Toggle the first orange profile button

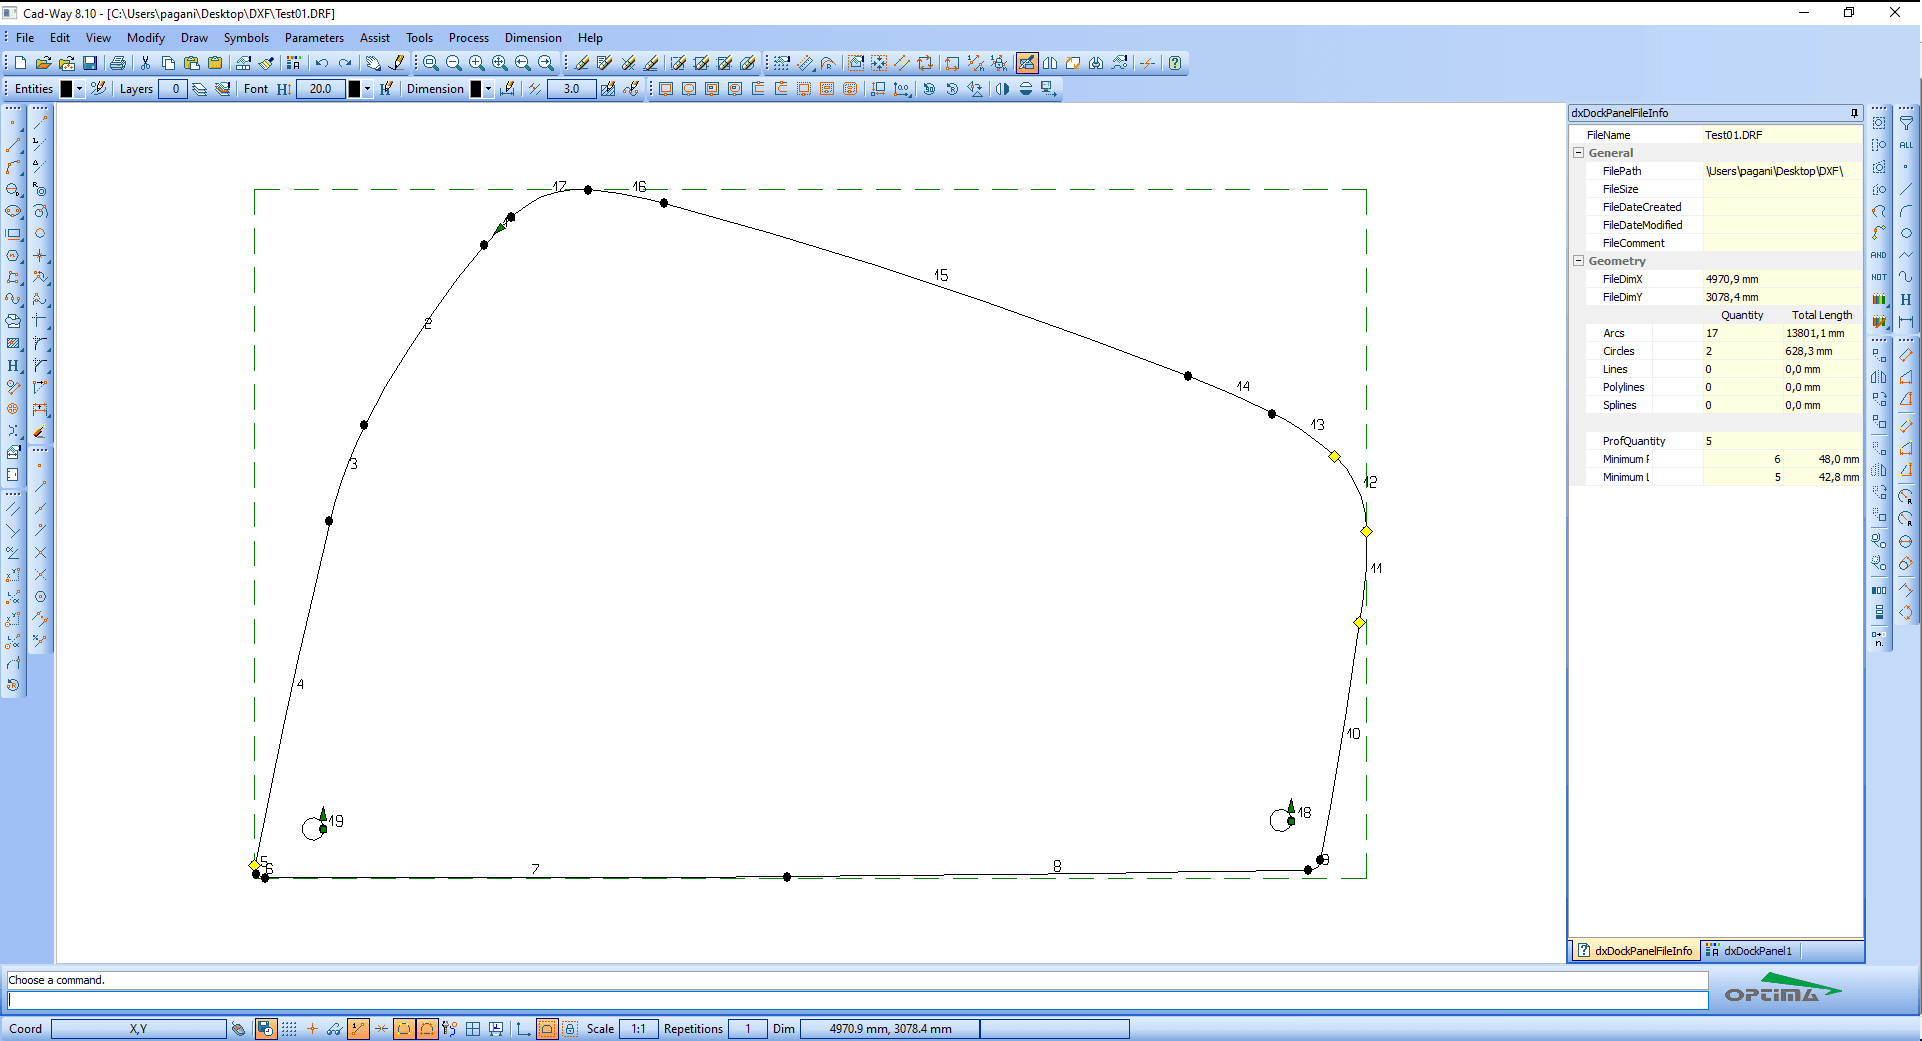[404, 1029]
